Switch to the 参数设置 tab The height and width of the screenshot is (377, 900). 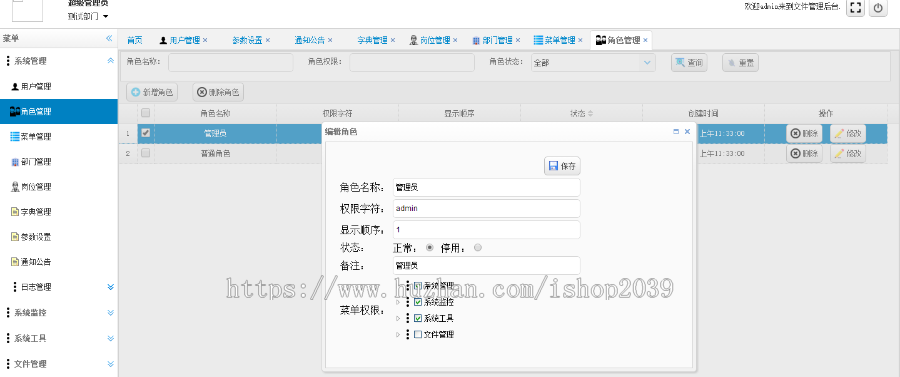click(x=247, y=40)
